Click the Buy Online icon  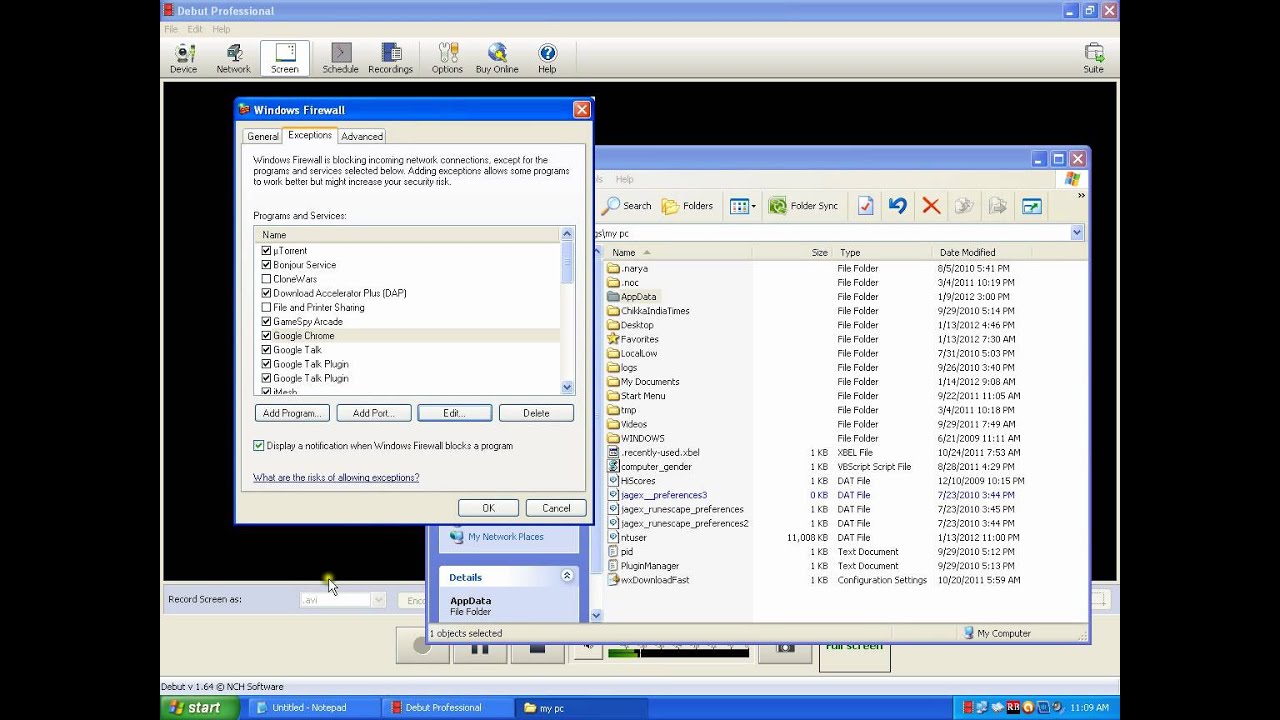tap(497, 58)
